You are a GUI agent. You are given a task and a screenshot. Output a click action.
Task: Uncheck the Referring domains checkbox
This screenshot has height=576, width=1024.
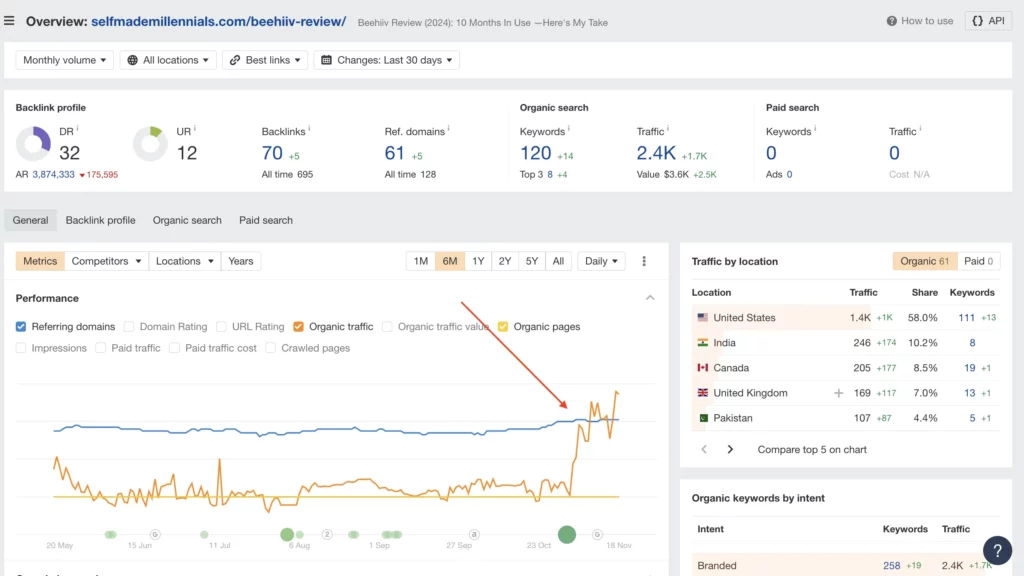point(22,327)
